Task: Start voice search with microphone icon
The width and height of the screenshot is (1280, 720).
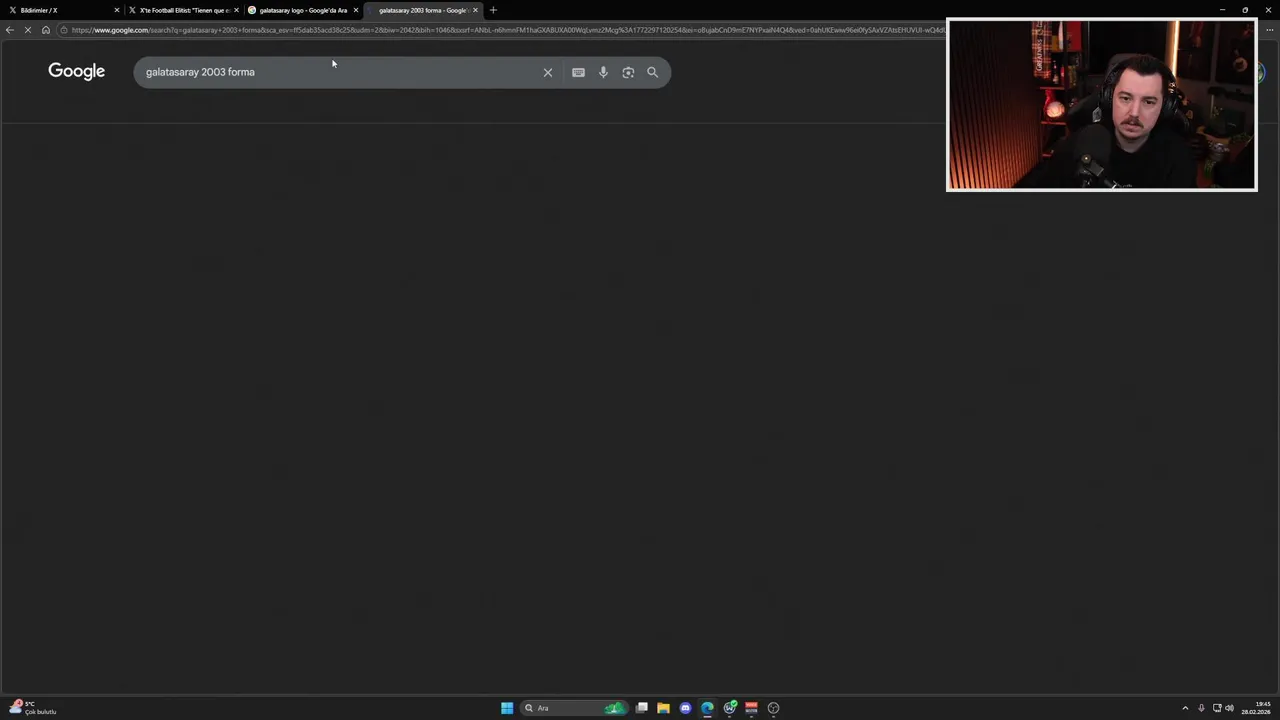Action: tap(603, 72)
